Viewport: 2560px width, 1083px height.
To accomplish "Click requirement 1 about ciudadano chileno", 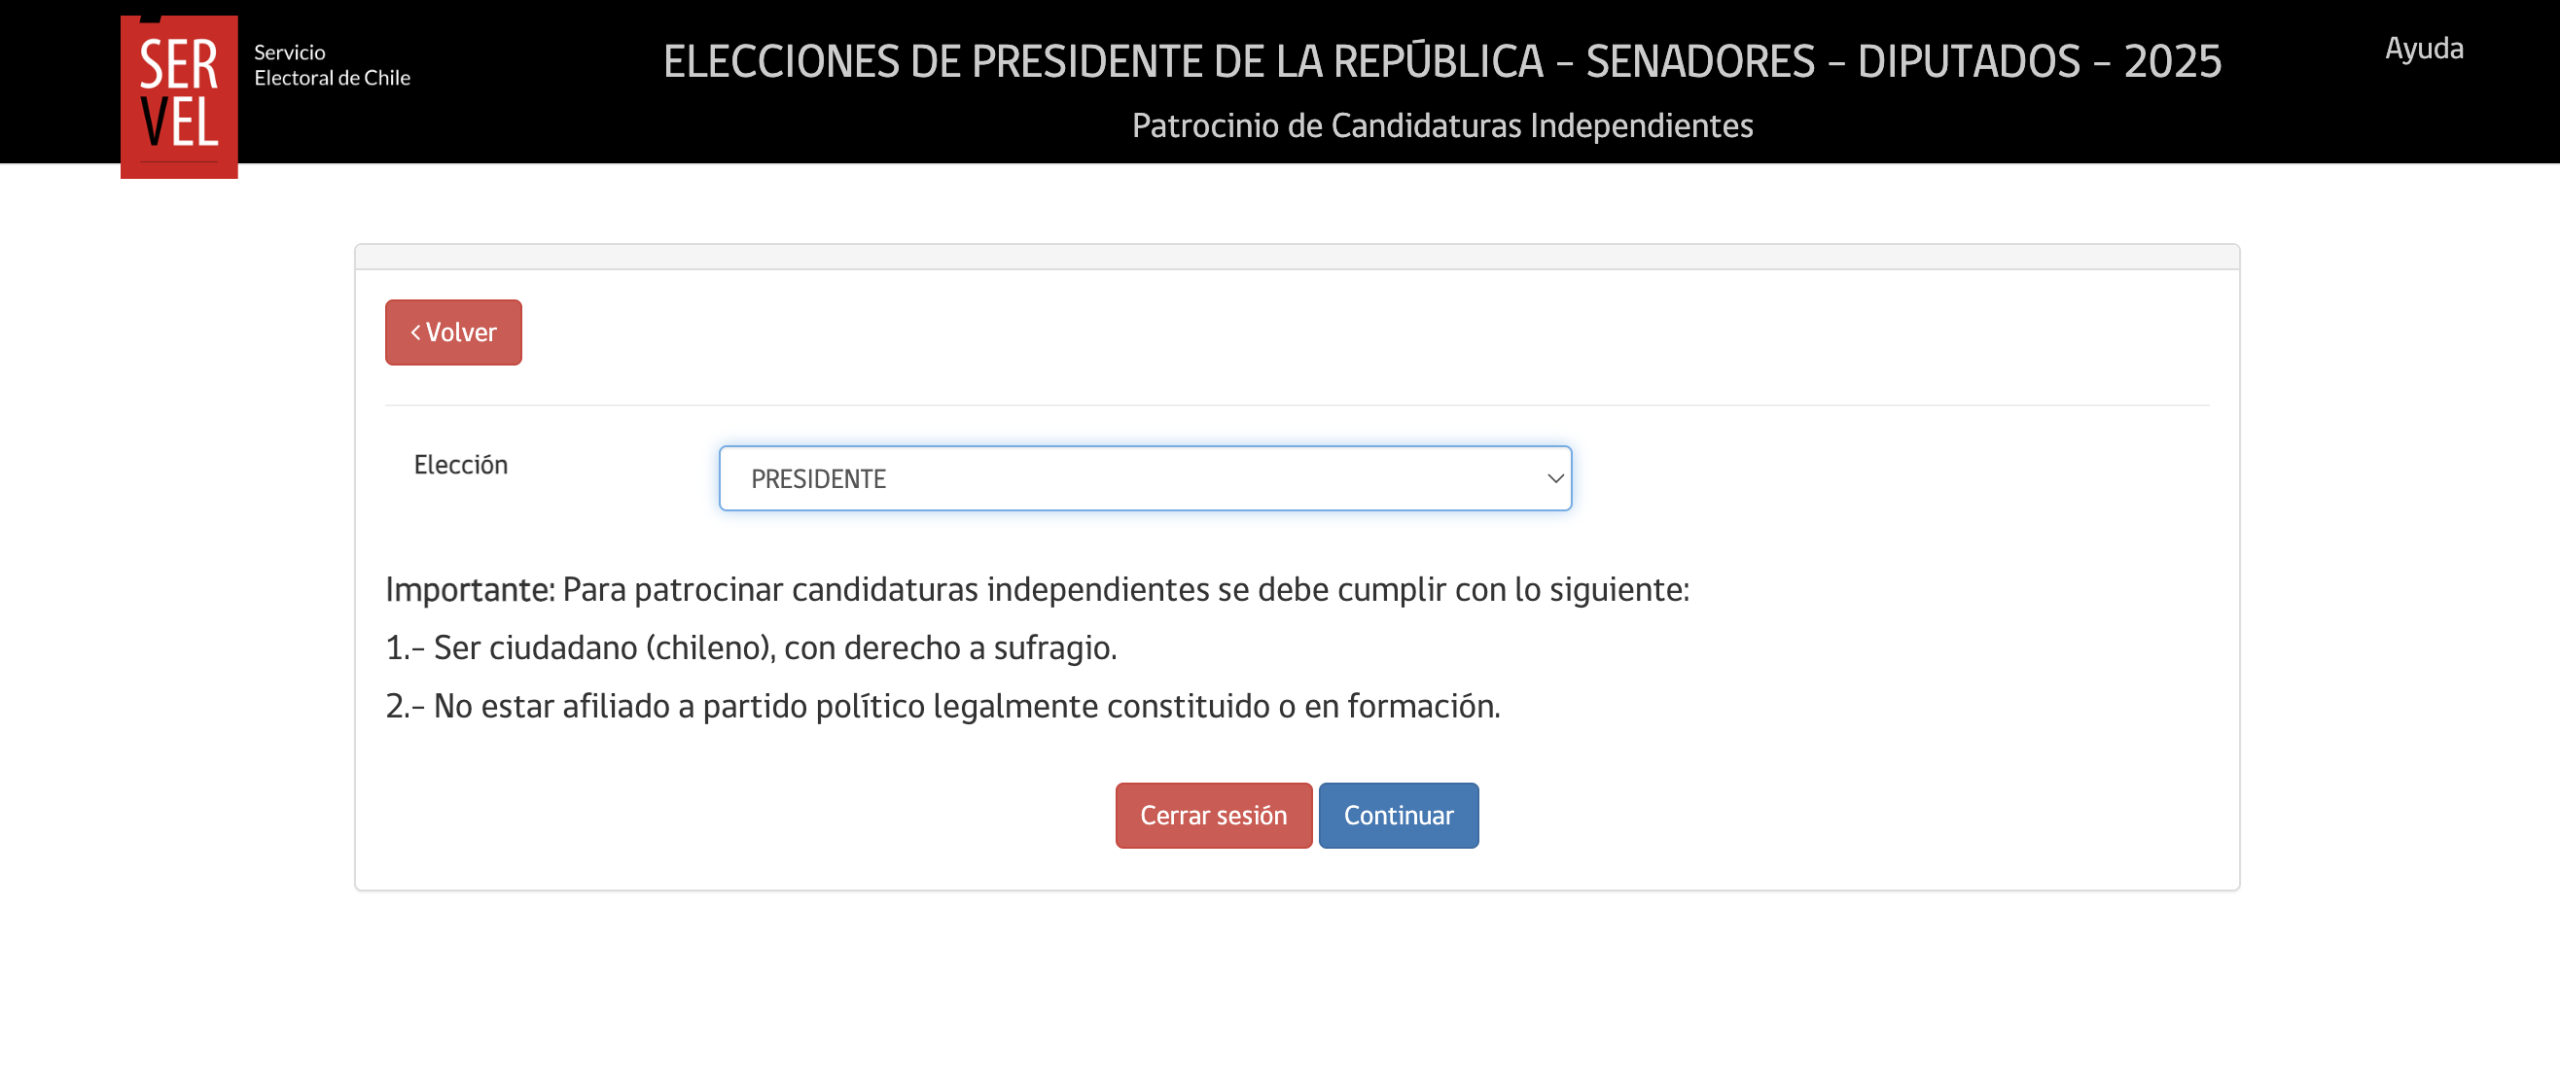I will [751, 647].
